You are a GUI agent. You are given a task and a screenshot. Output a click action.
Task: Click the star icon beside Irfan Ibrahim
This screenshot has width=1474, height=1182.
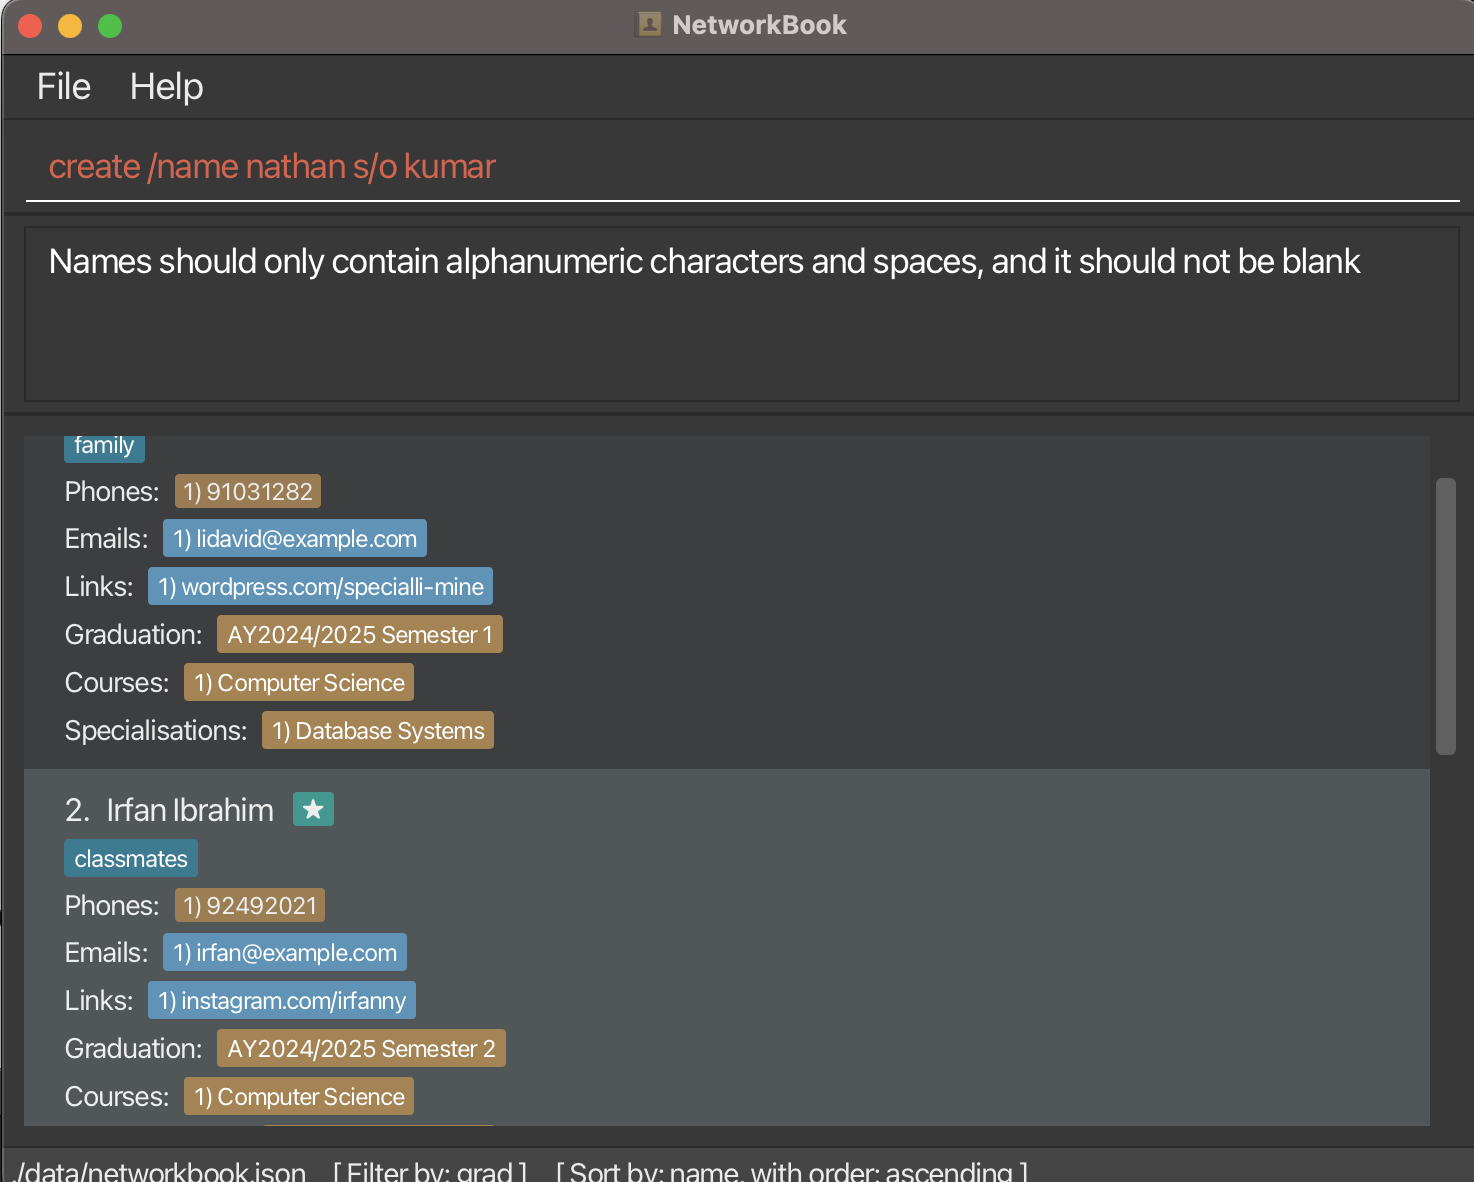[x=313, y=809]
